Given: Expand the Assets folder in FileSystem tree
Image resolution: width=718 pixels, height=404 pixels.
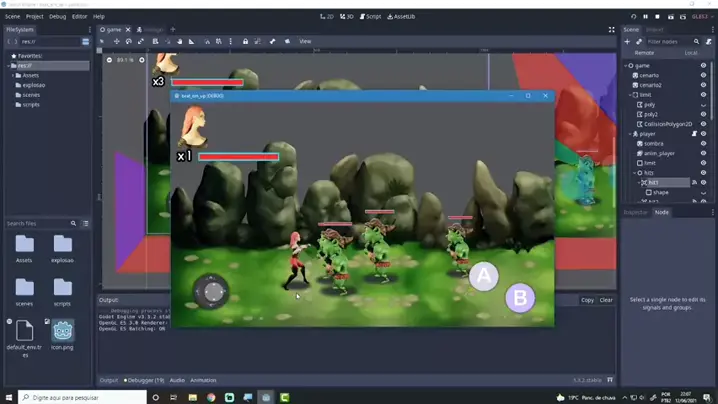Looking at the screenshot, I should pyautogui.click(x=13, y=75).
